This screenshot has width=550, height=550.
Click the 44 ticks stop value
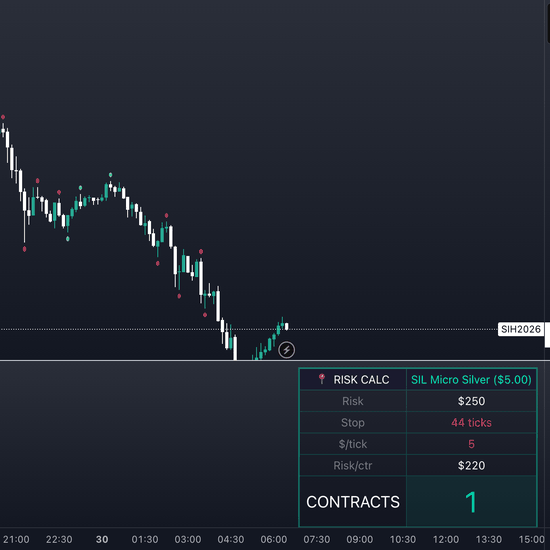pyautogui.click(x=471, y=423)
